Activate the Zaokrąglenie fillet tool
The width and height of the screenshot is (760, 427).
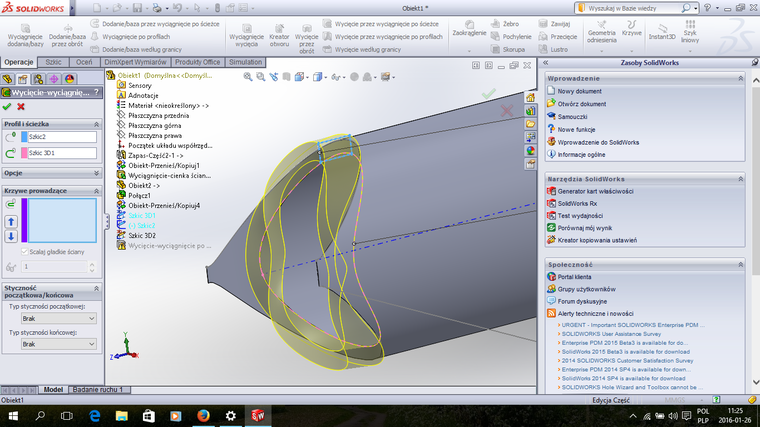(x=469, y=29)
